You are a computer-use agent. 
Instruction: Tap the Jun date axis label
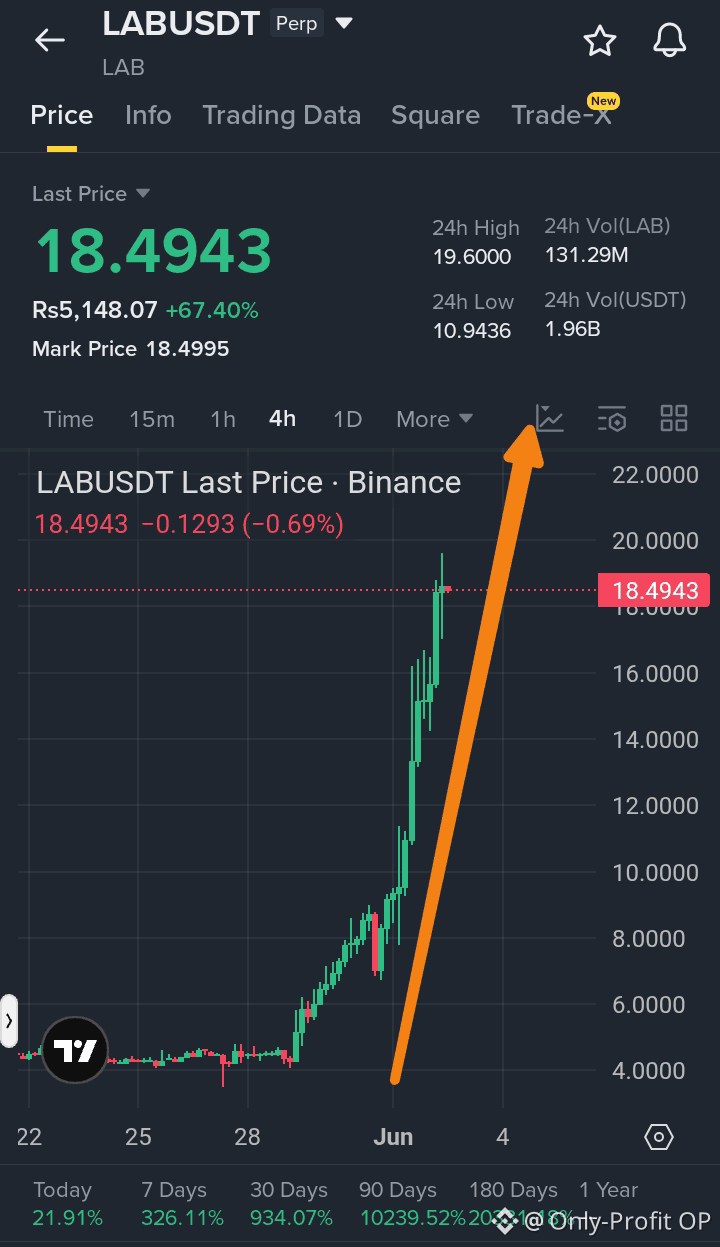[x=393, y=1137]
